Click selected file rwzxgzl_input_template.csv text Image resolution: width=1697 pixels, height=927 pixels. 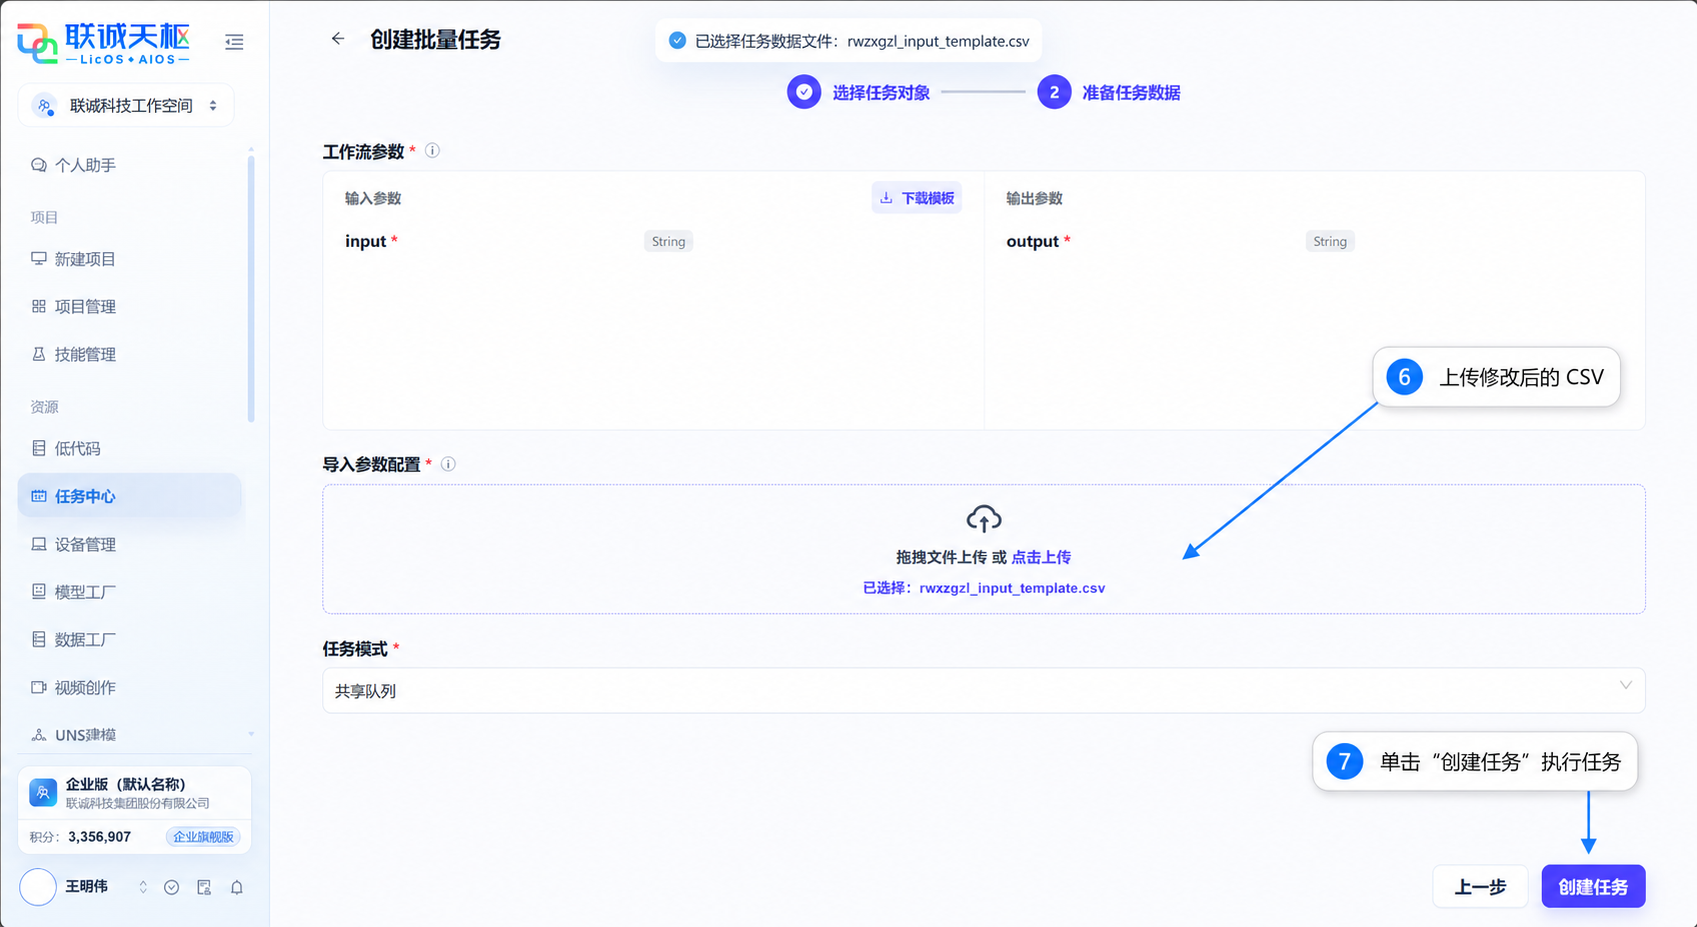[x=1012, y=589]
